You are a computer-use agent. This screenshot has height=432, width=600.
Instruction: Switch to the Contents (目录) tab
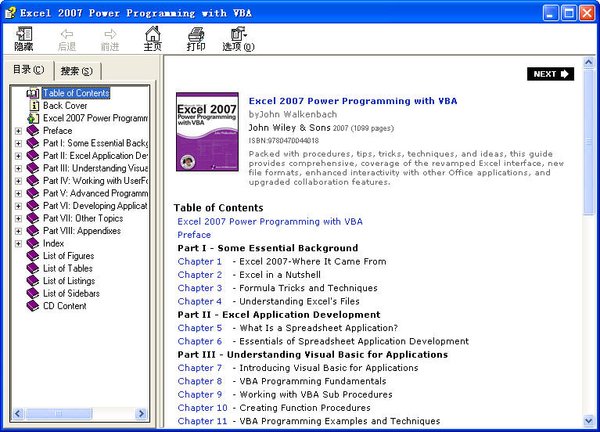pyautogui.click(x=27, y=69)
